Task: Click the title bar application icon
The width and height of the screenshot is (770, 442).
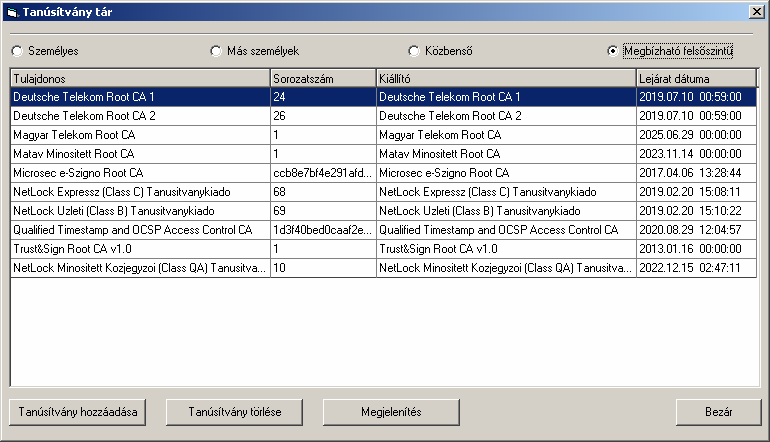Action: [13, 12]
